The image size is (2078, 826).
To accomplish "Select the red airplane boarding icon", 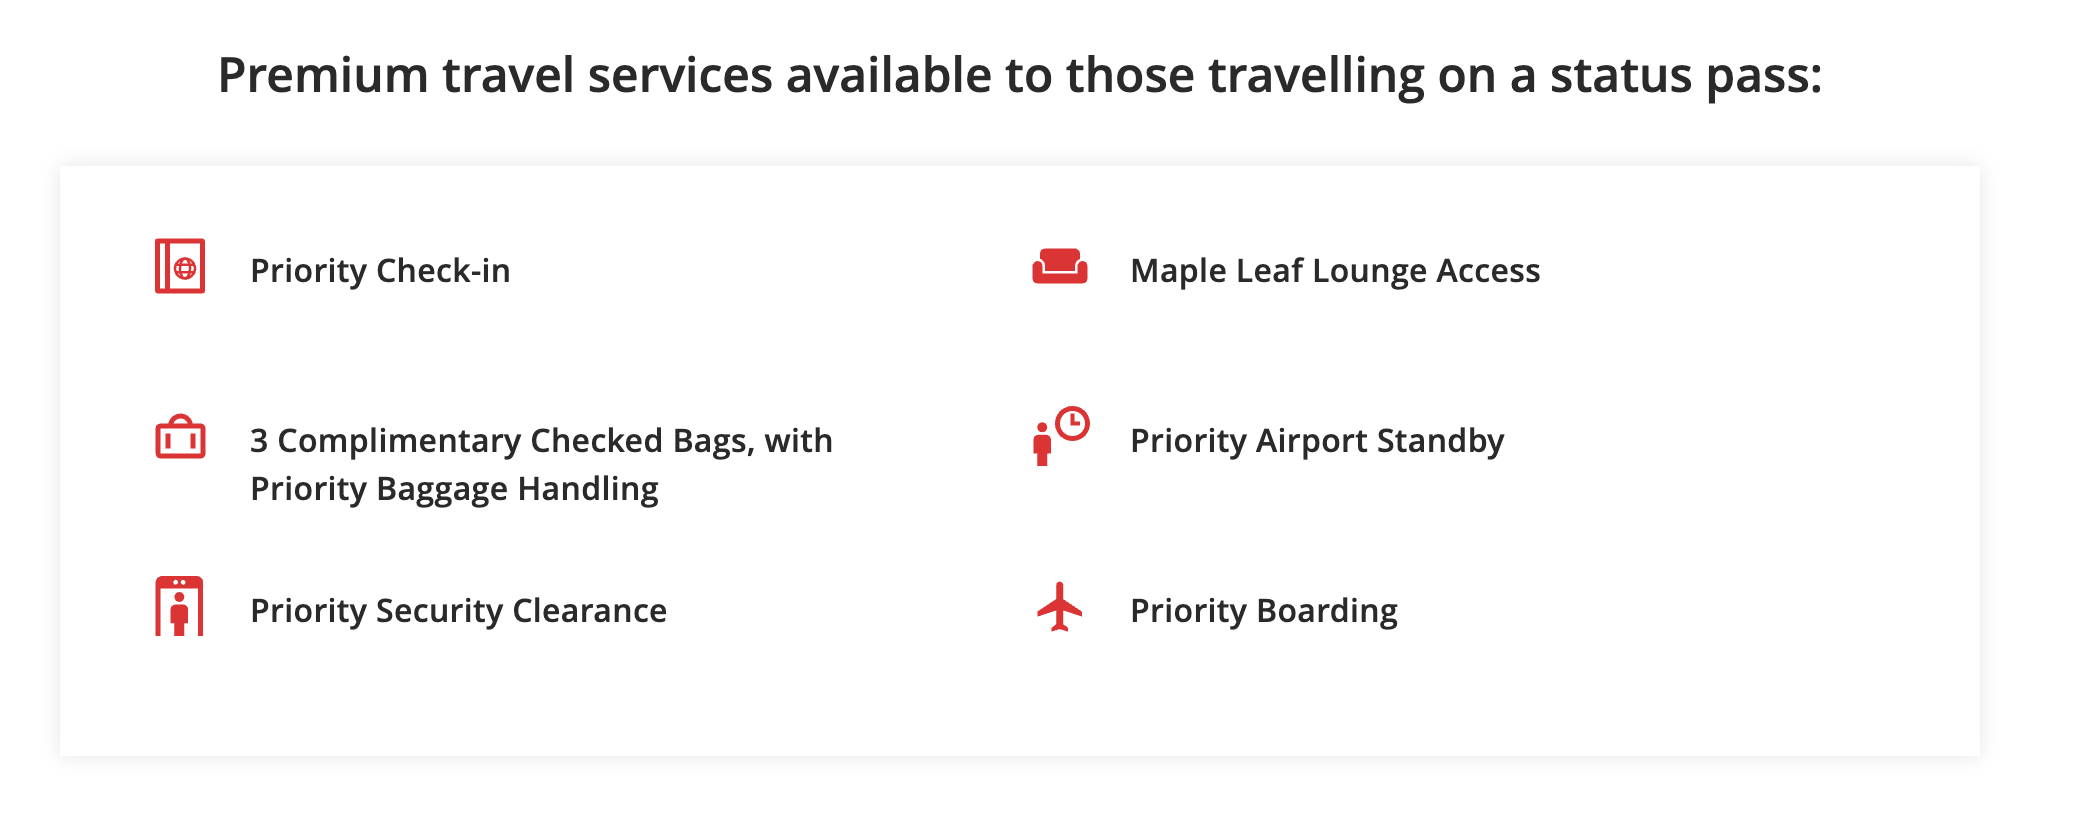I will point(1060,607).
